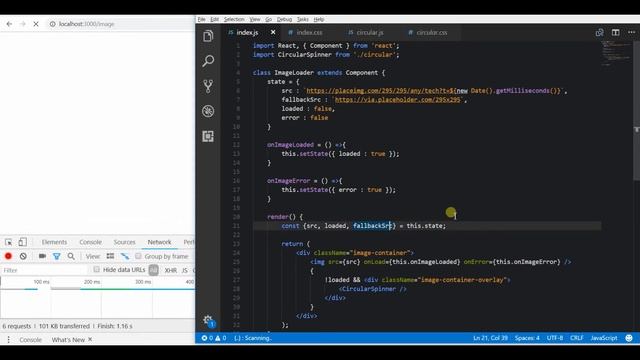Image resolution: width=640 pixels, height=360 pixels.
Task: Click the Open Changes icon in editor toolbar
Action: (599, 32)
